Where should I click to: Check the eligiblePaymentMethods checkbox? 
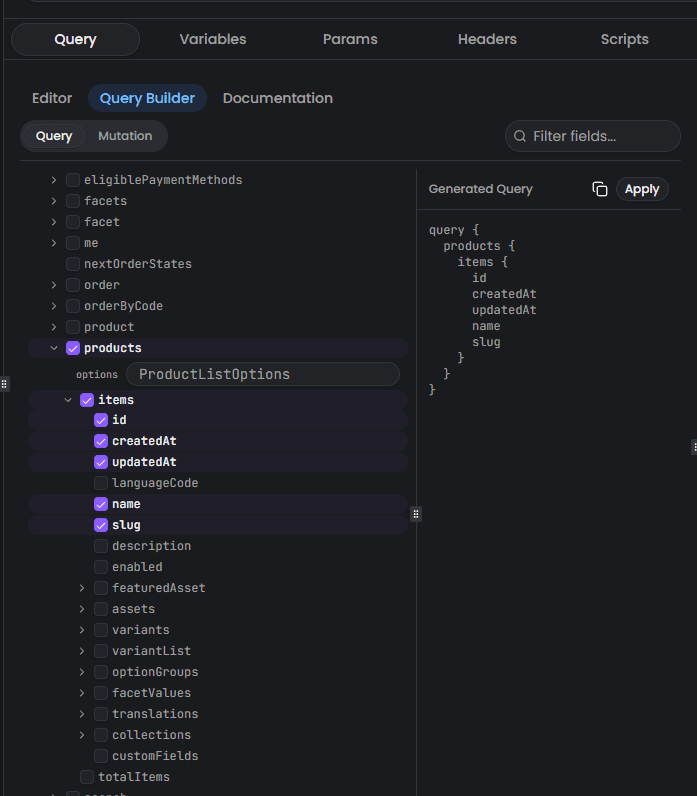pyautogui.click(x=73, y=180)
